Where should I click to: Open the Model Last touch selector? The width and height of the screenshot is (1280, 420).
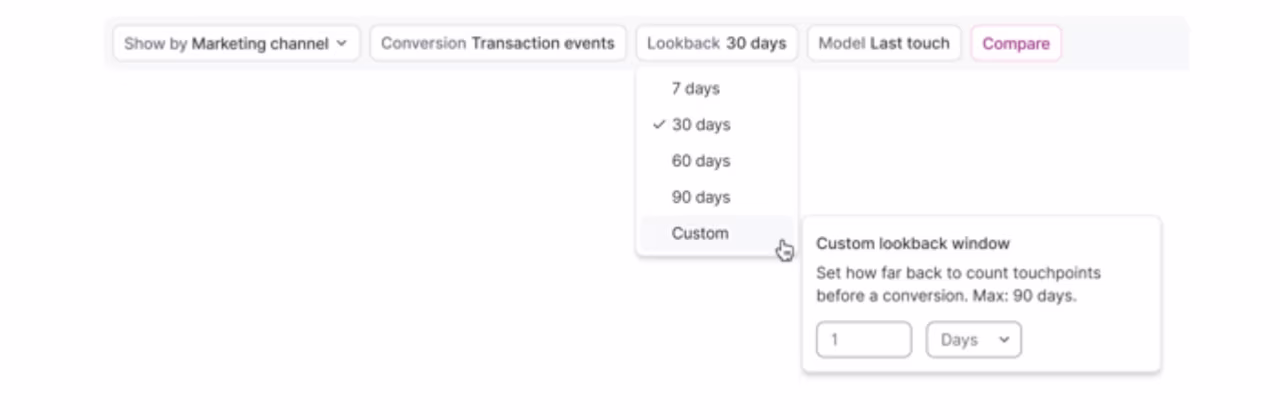point(884,43)
